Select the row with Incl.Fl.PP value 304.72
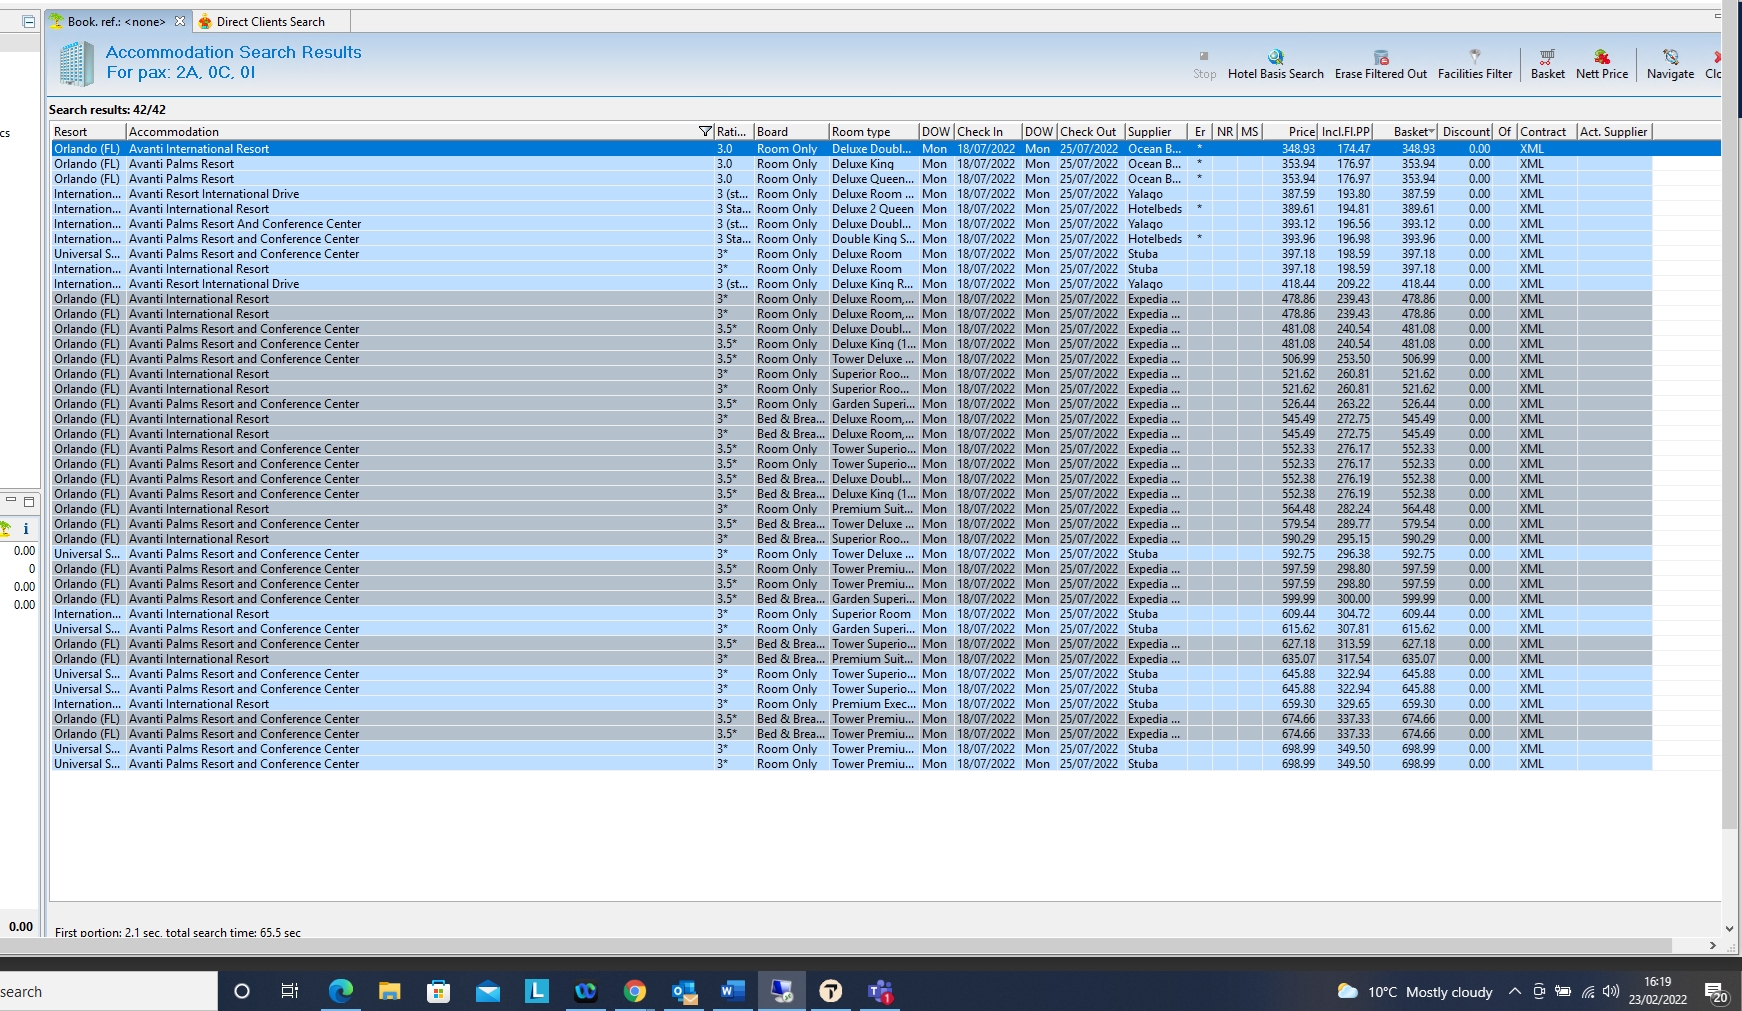This screenshot has width=1742, height=1011. tap(852, 614)
